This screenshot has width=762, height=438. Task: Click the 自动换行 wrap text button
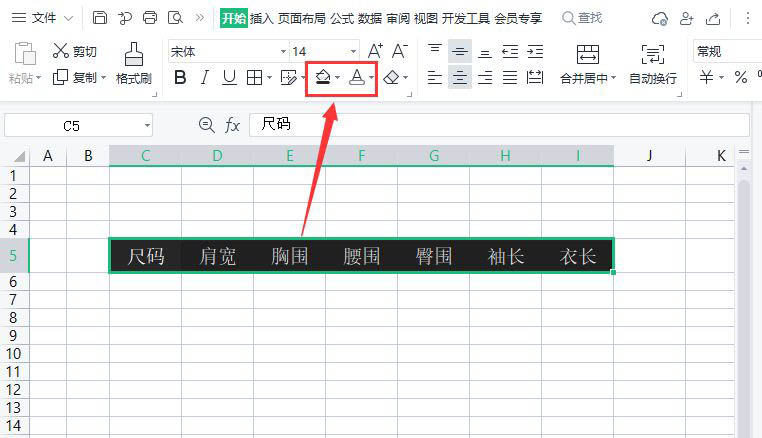pyautogui.click(x=653, y=64)
